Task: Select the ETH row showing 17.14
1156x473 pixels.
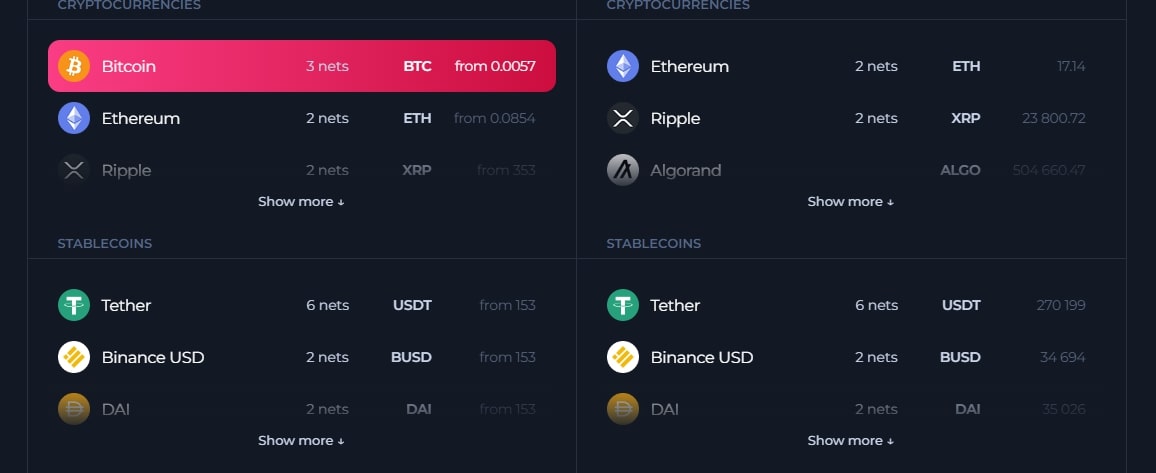Action: click(x=850, y=66)
